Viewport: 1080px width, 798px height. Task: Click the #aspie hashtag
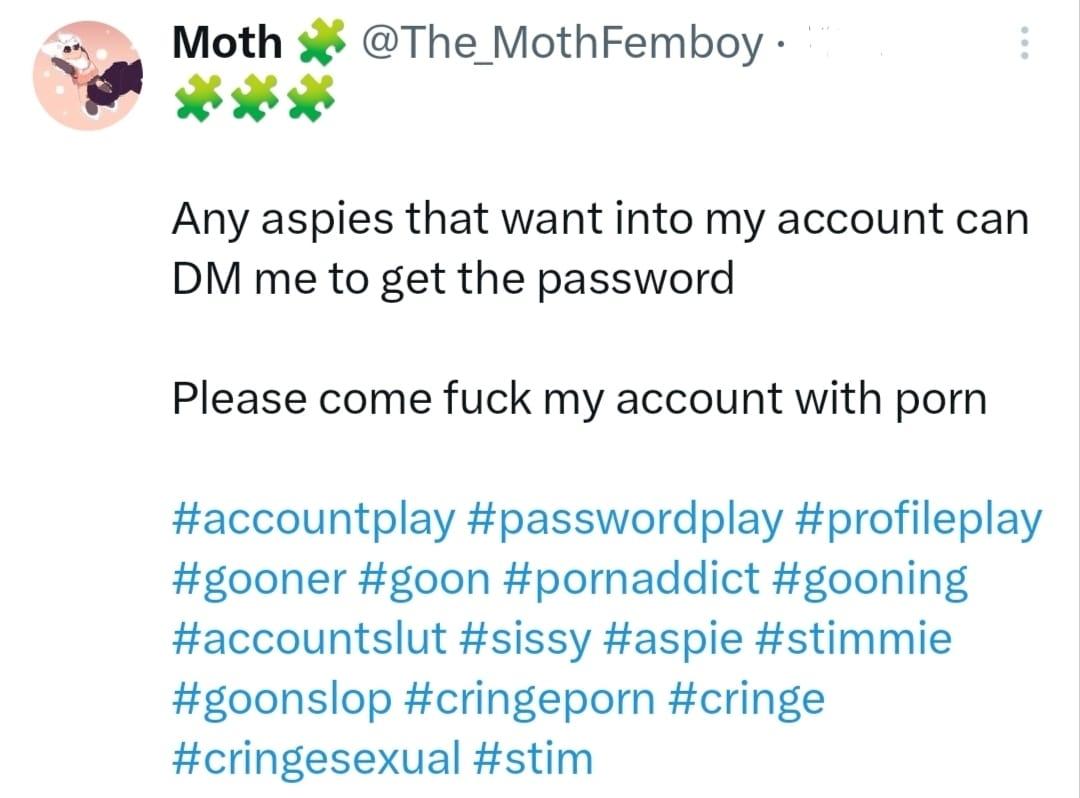[x=683, y=639]
